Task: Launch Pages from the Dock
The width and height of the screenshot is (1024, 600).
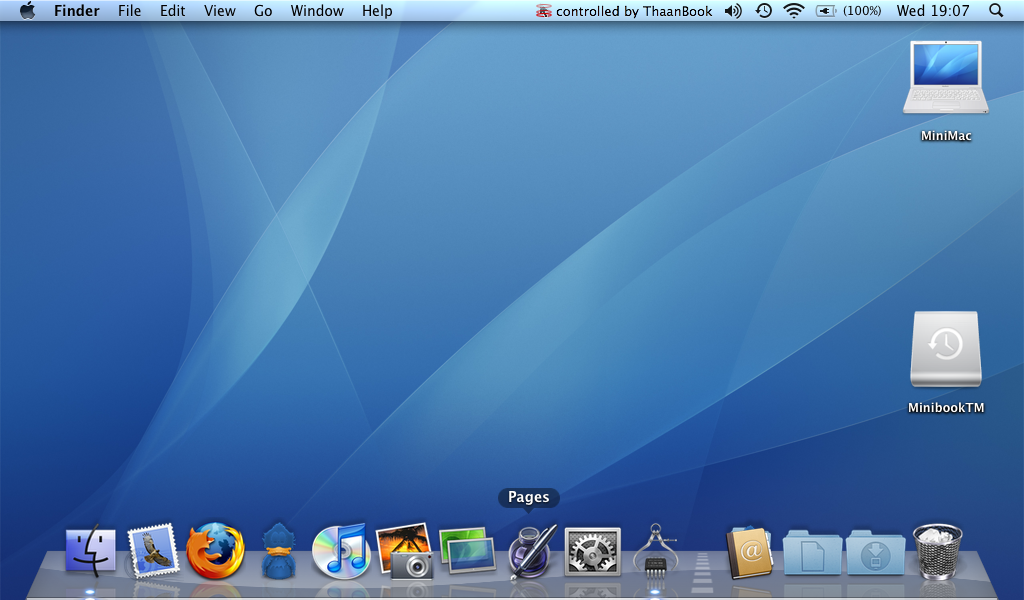Action: click(x=532, y=550)
